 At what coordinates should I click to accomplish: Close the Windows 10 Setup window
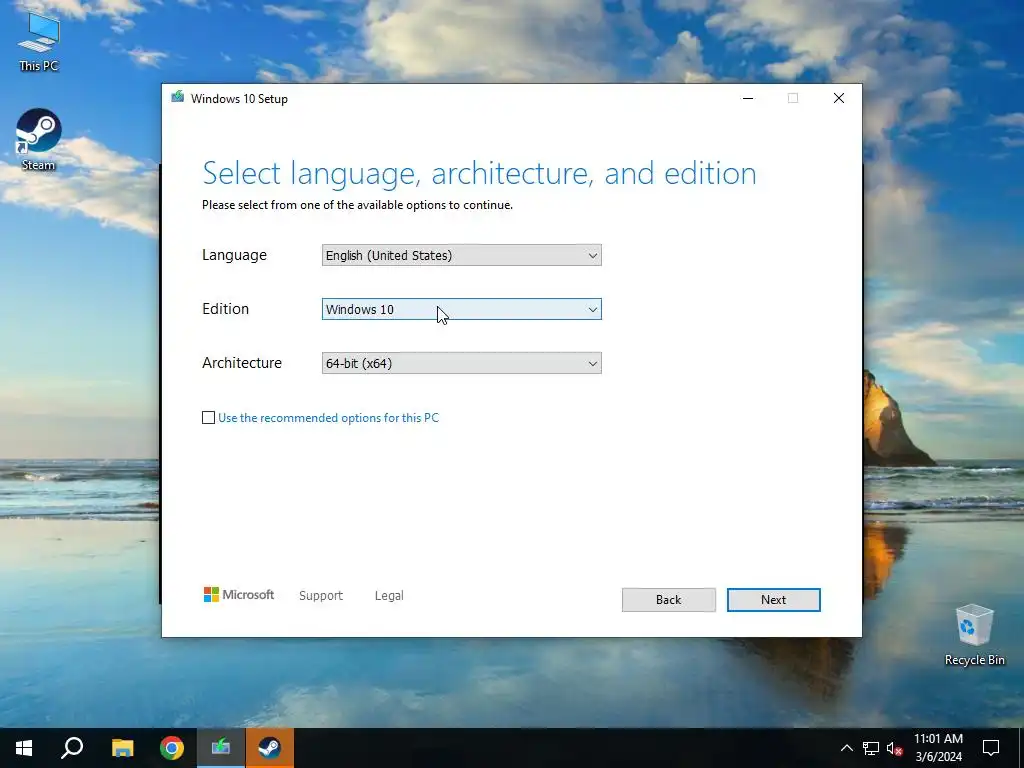pos(839,98)
